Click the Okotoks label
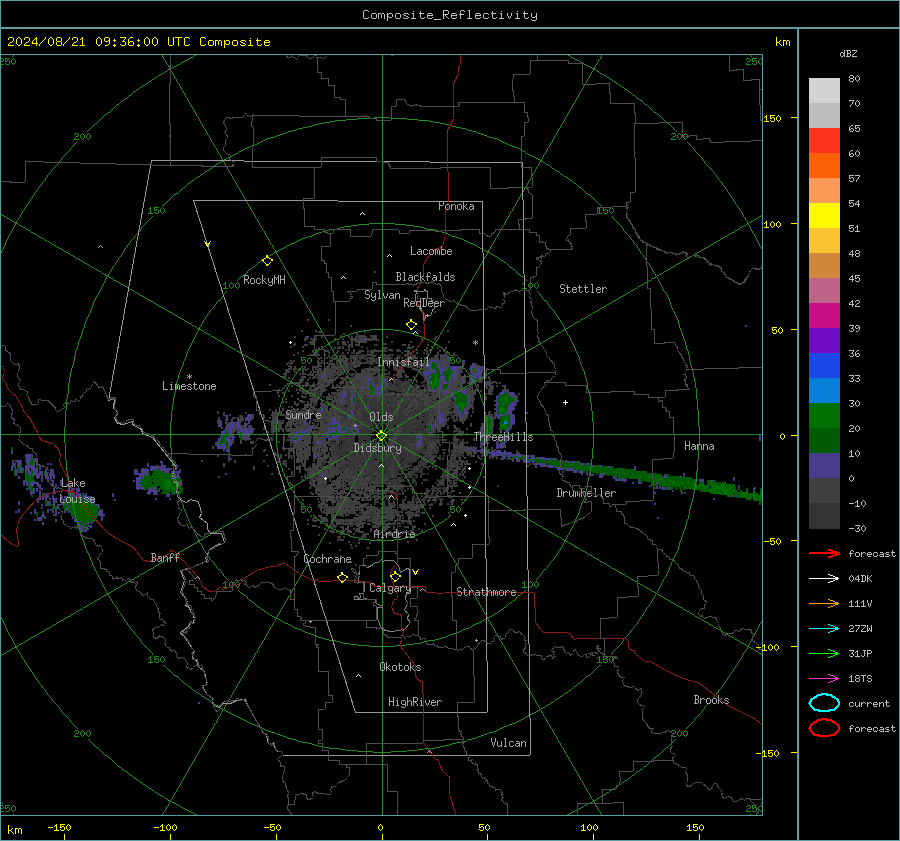The width and height of the screenshot is (900, 841). pyautogui.click(x=400, y=667)
